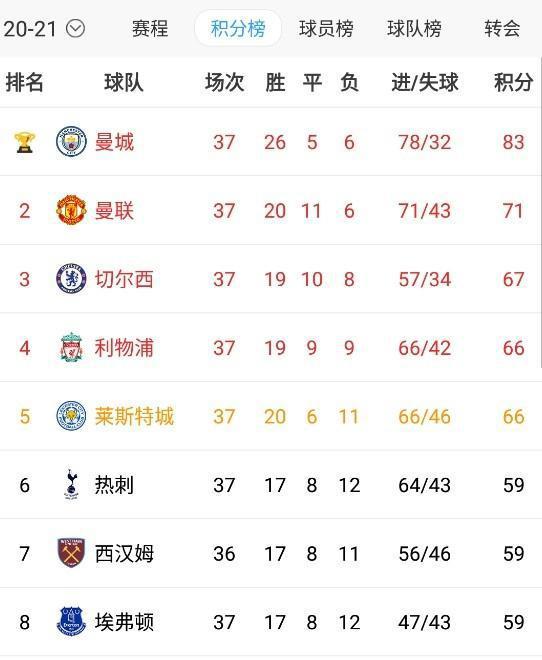Click the Everton club crest

[71, 621]
